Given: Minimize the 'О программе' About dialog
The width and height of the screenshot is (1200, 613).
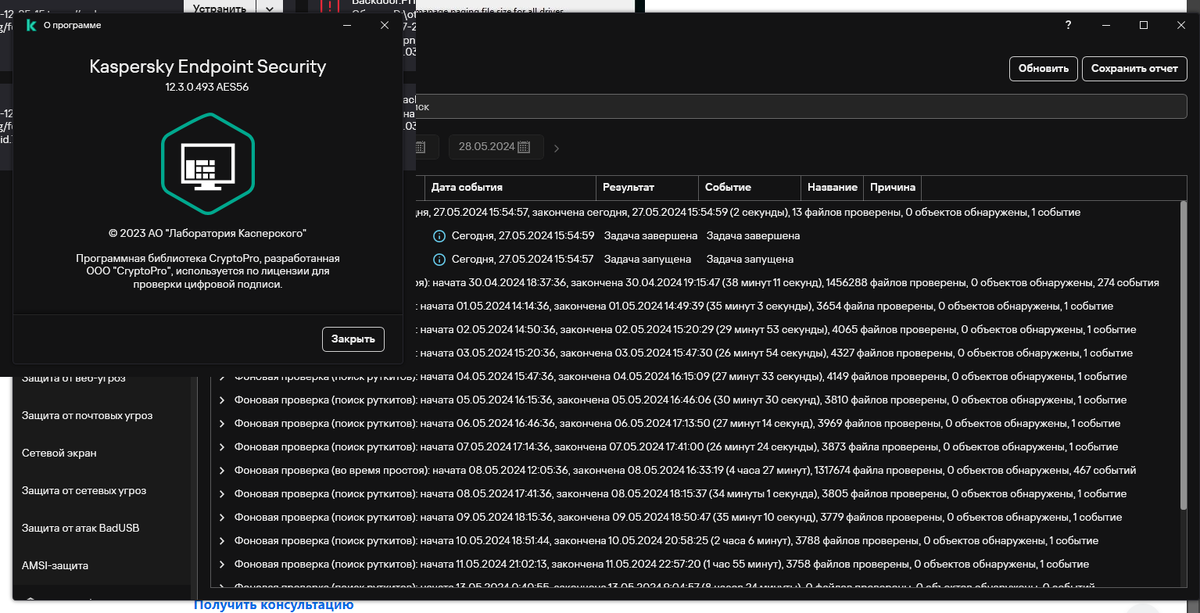Looking at the screenshot, I should (x=347, y=25).
